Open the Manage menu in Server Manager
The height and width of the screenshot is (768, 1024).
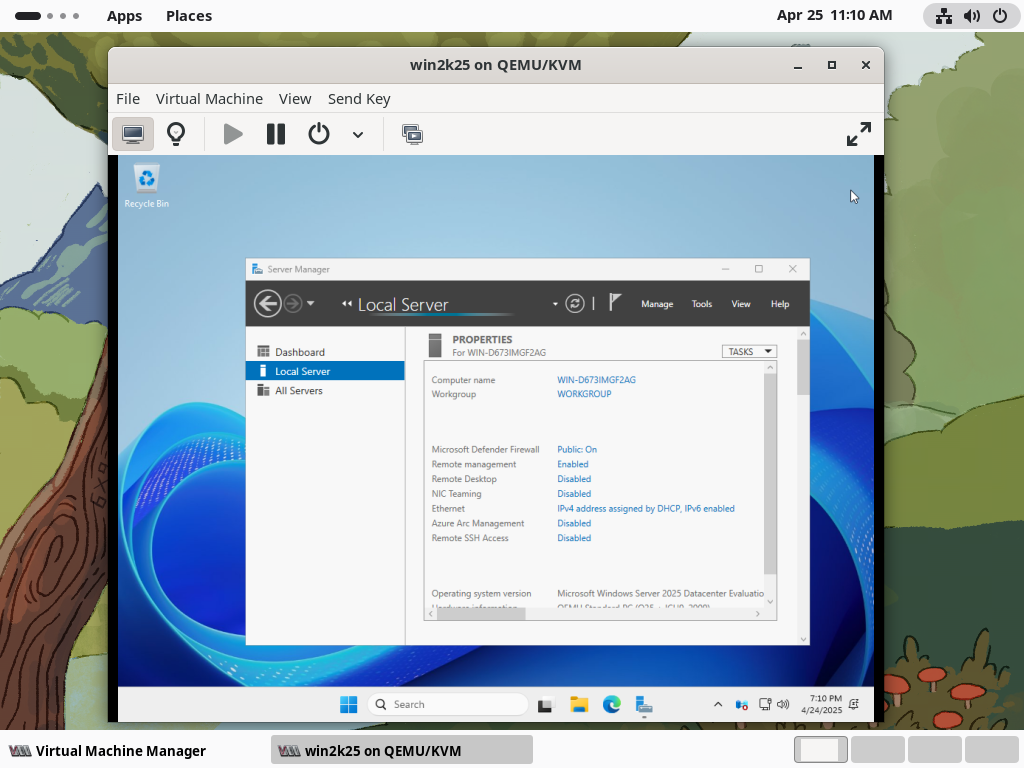656,304
